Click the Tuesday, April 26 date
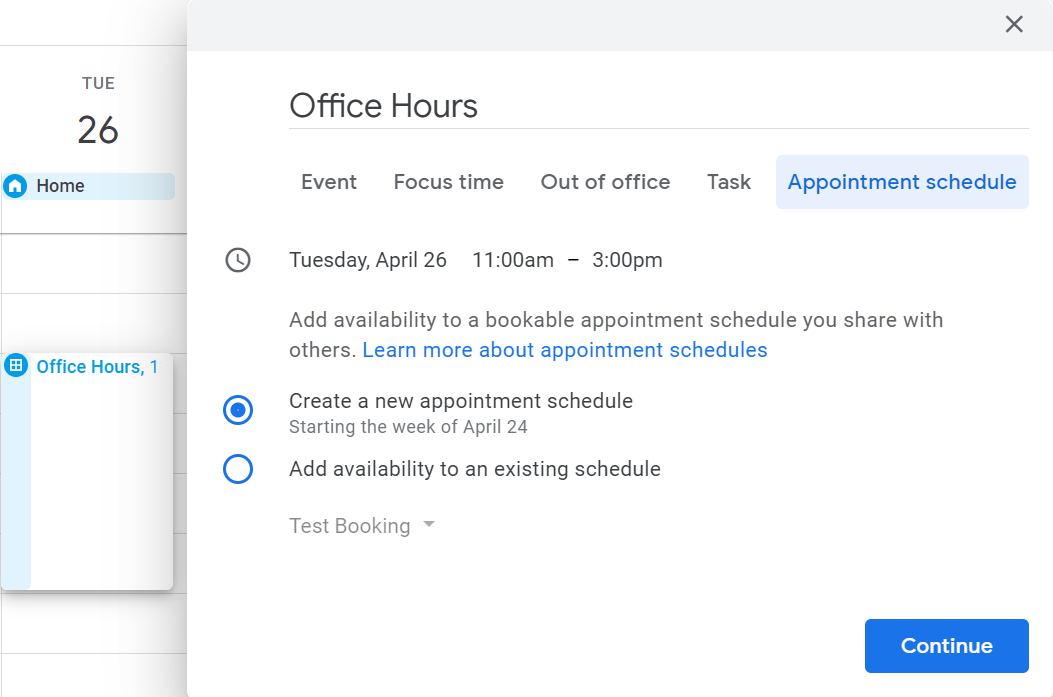The image size is (1053, 697). coord(368,261)
